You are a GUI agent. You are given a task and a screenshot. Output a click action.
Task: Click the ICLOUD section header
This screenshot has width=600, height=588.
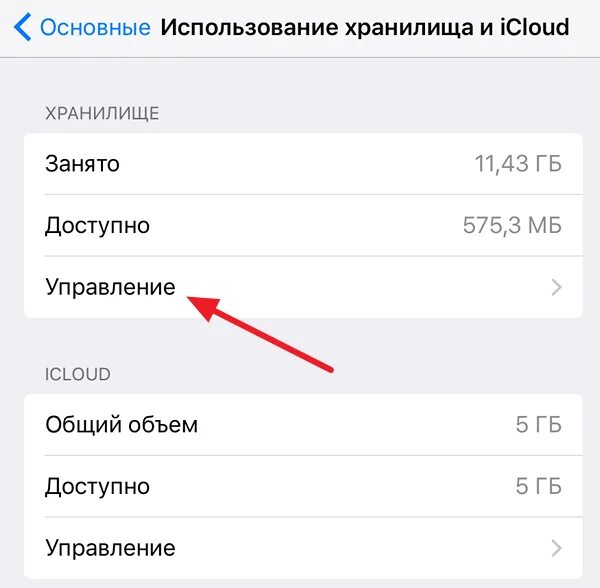pyautogui.click(x=78, y=375)
